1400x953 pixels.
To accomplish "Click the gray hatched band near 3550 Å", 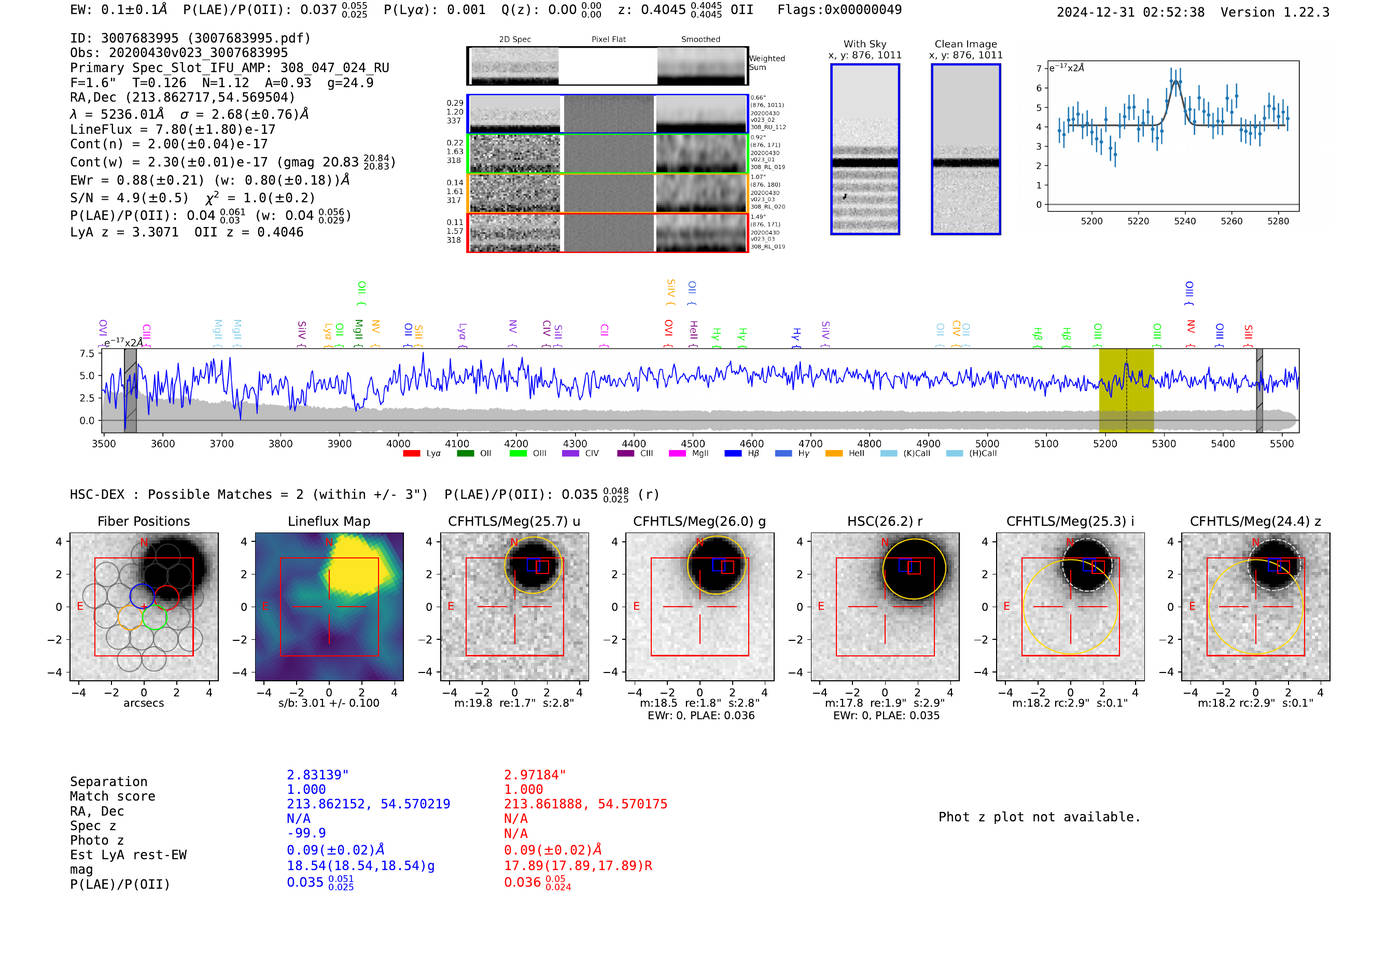I will 130,390.
